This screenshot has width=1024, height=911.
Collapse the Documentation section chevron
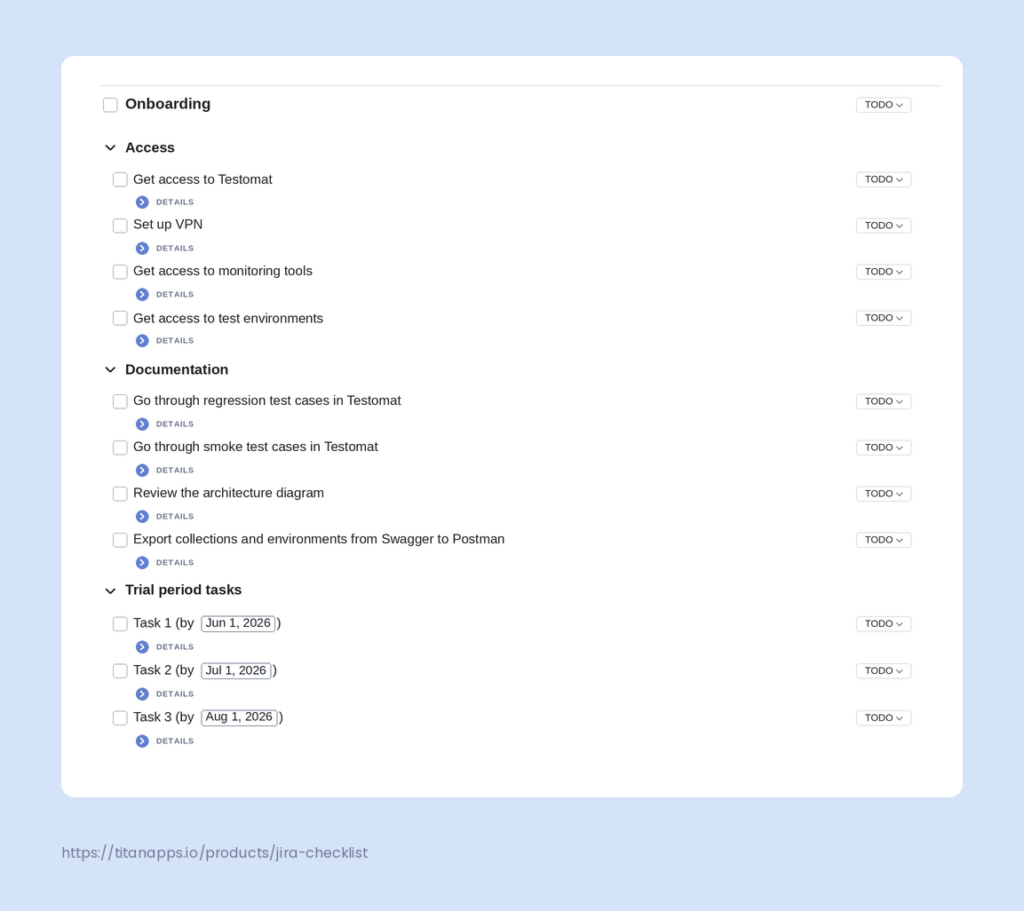pos(110,370)
